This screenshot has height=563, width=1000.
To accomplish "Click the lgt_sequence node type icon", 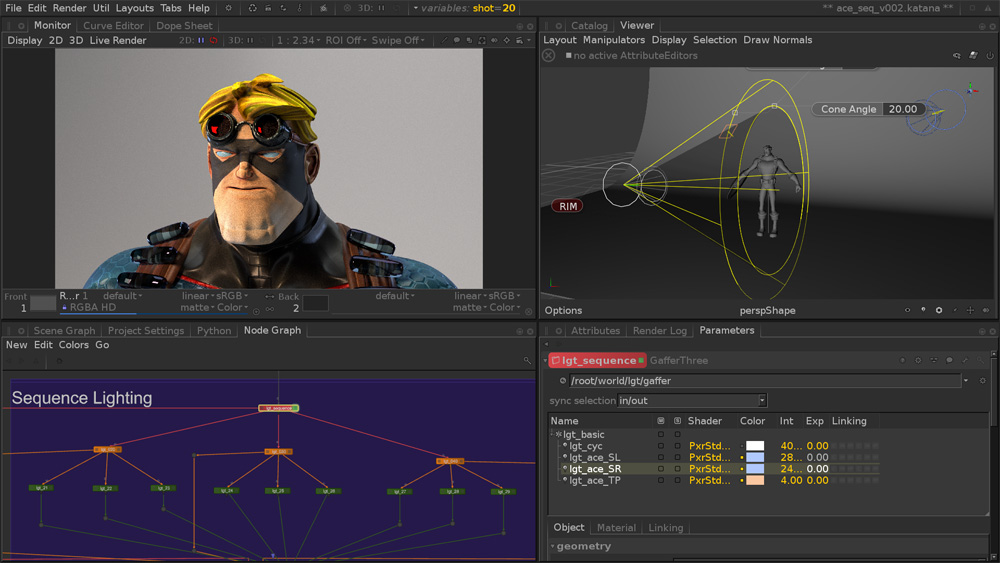I will (x=556, y=361).
